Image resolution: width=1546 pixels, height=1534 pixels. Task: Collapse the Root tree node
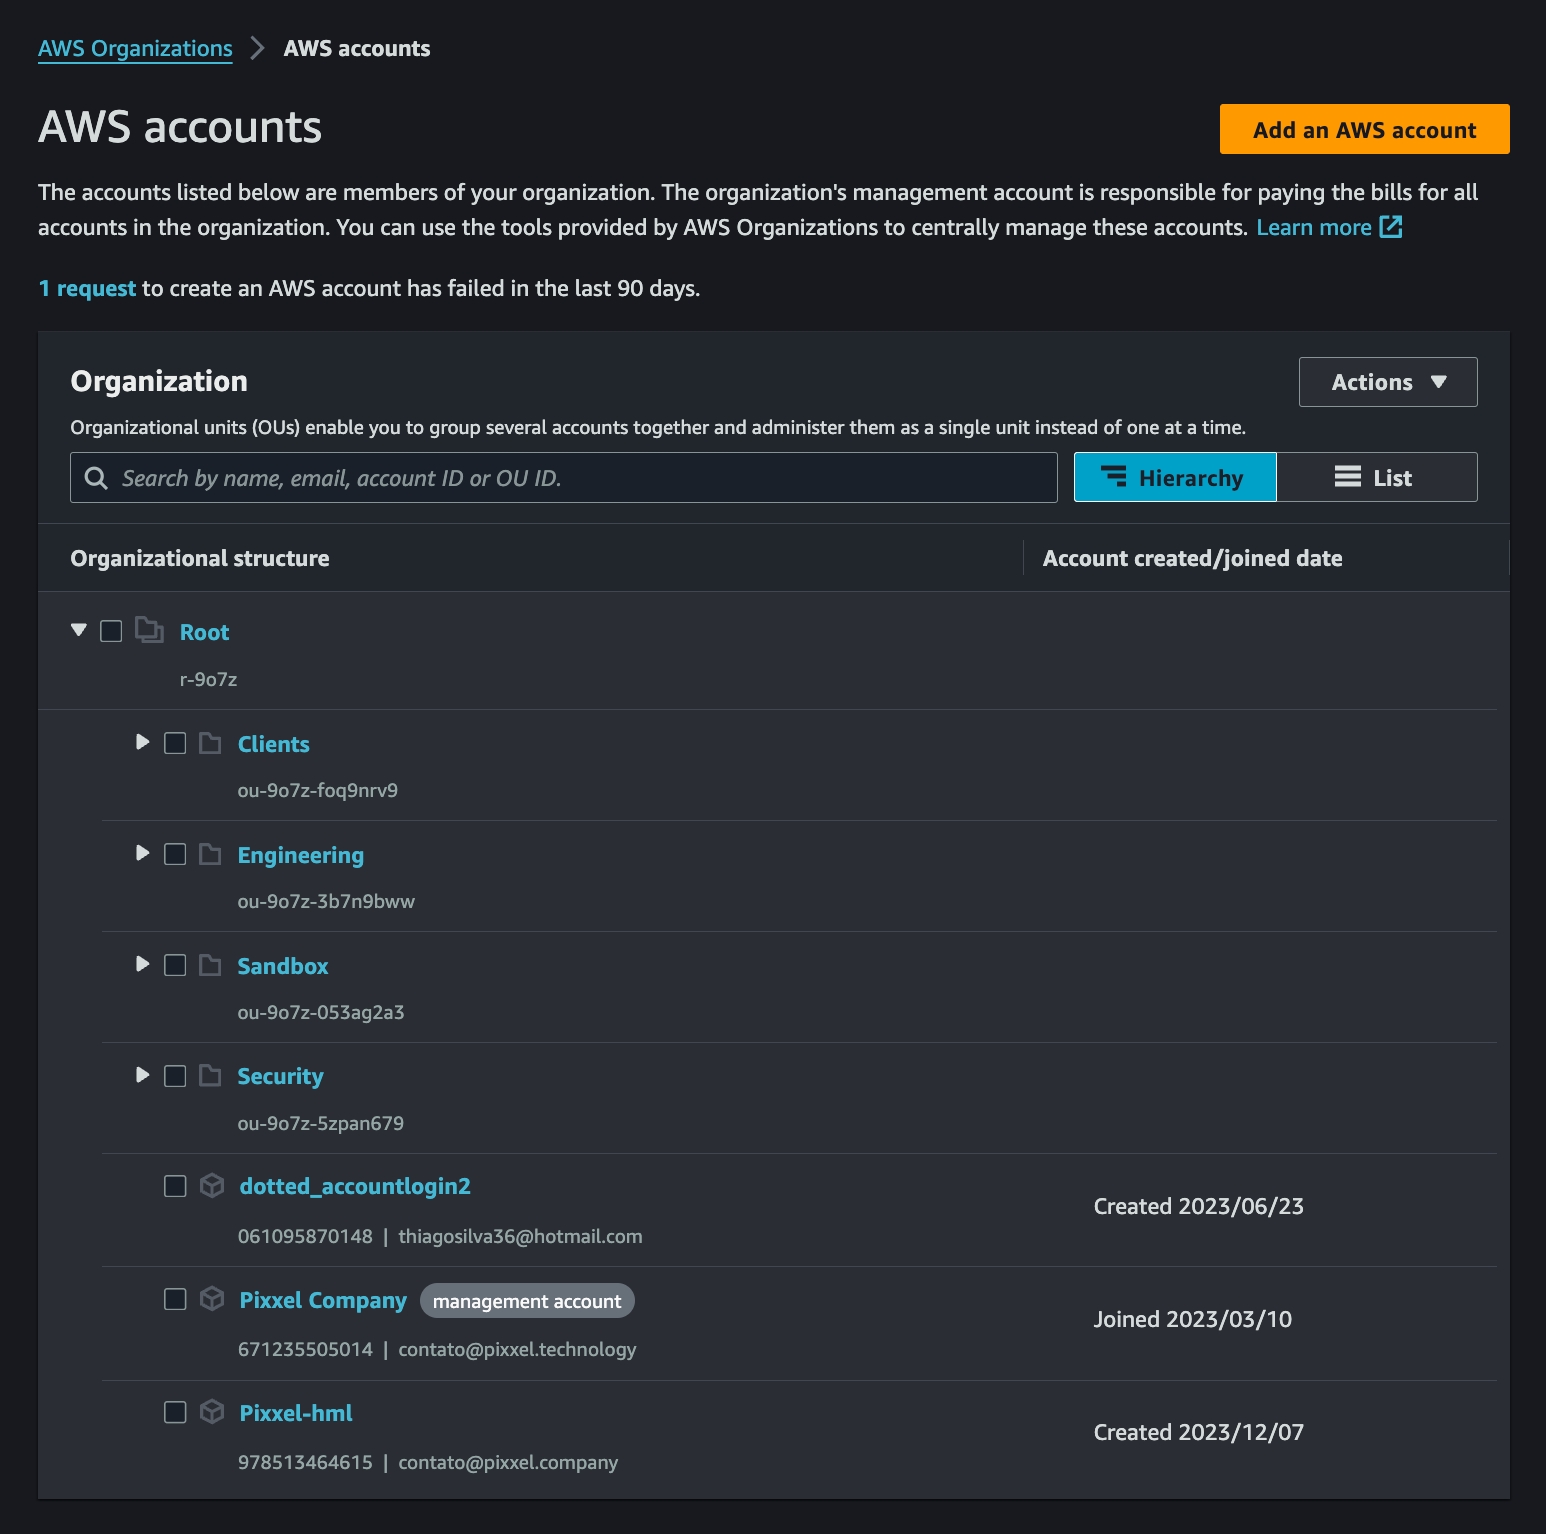click(x=79, y=630)
